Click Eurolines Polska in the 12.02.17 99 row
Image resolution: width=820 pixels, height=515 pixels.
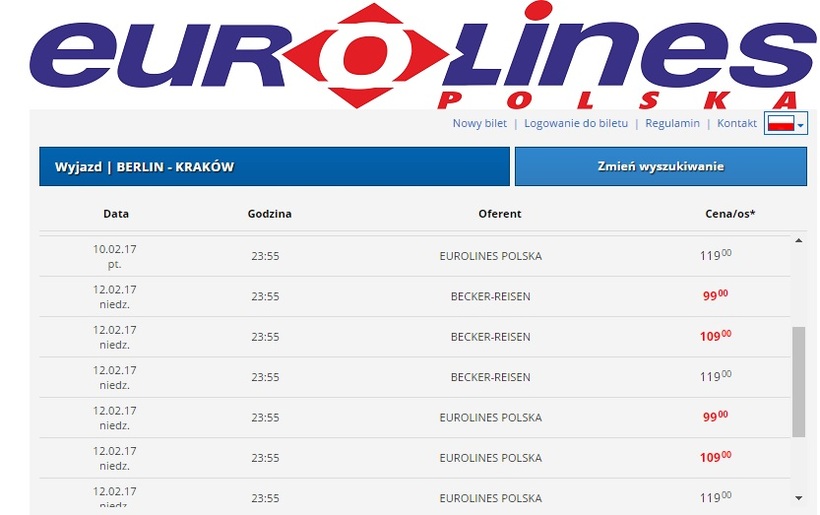491,417
